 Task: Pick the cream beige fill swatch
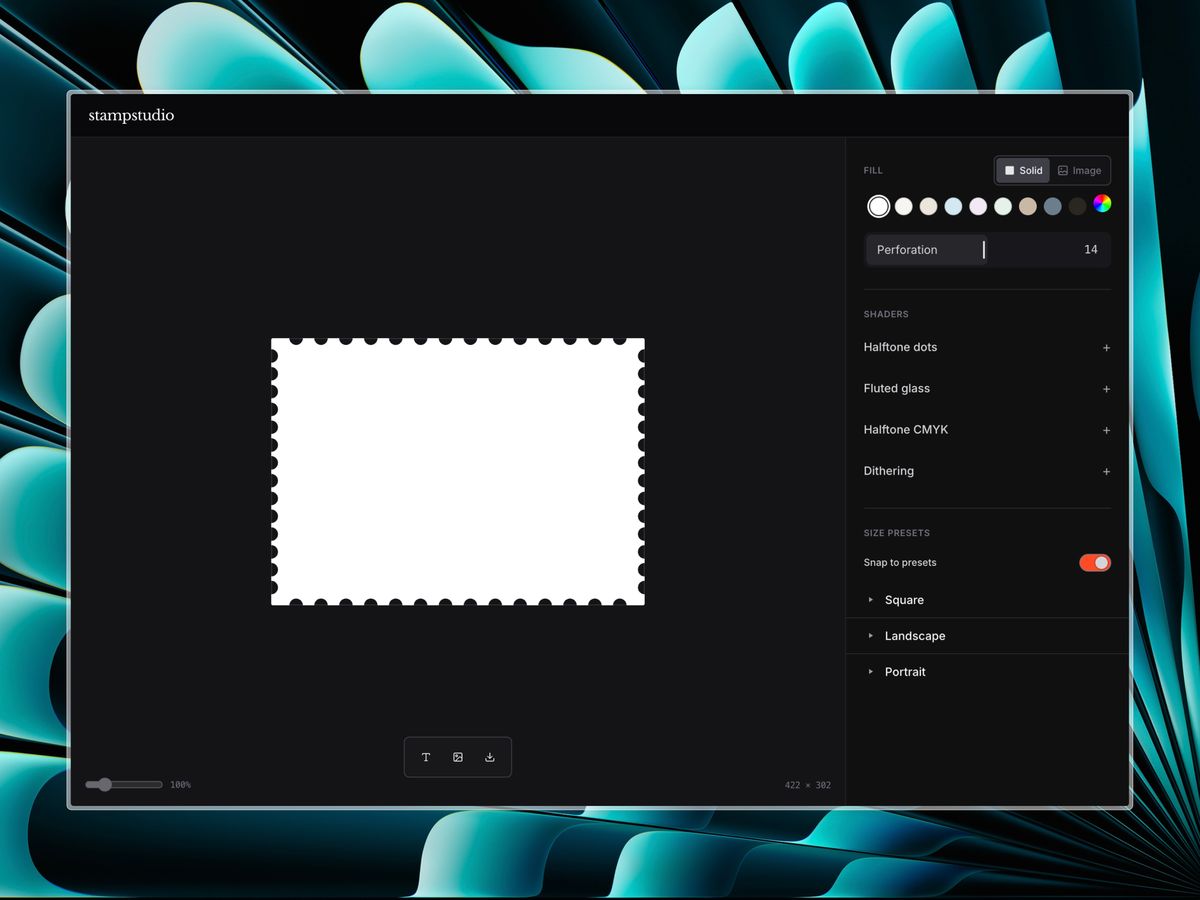[x=929, y=206]
